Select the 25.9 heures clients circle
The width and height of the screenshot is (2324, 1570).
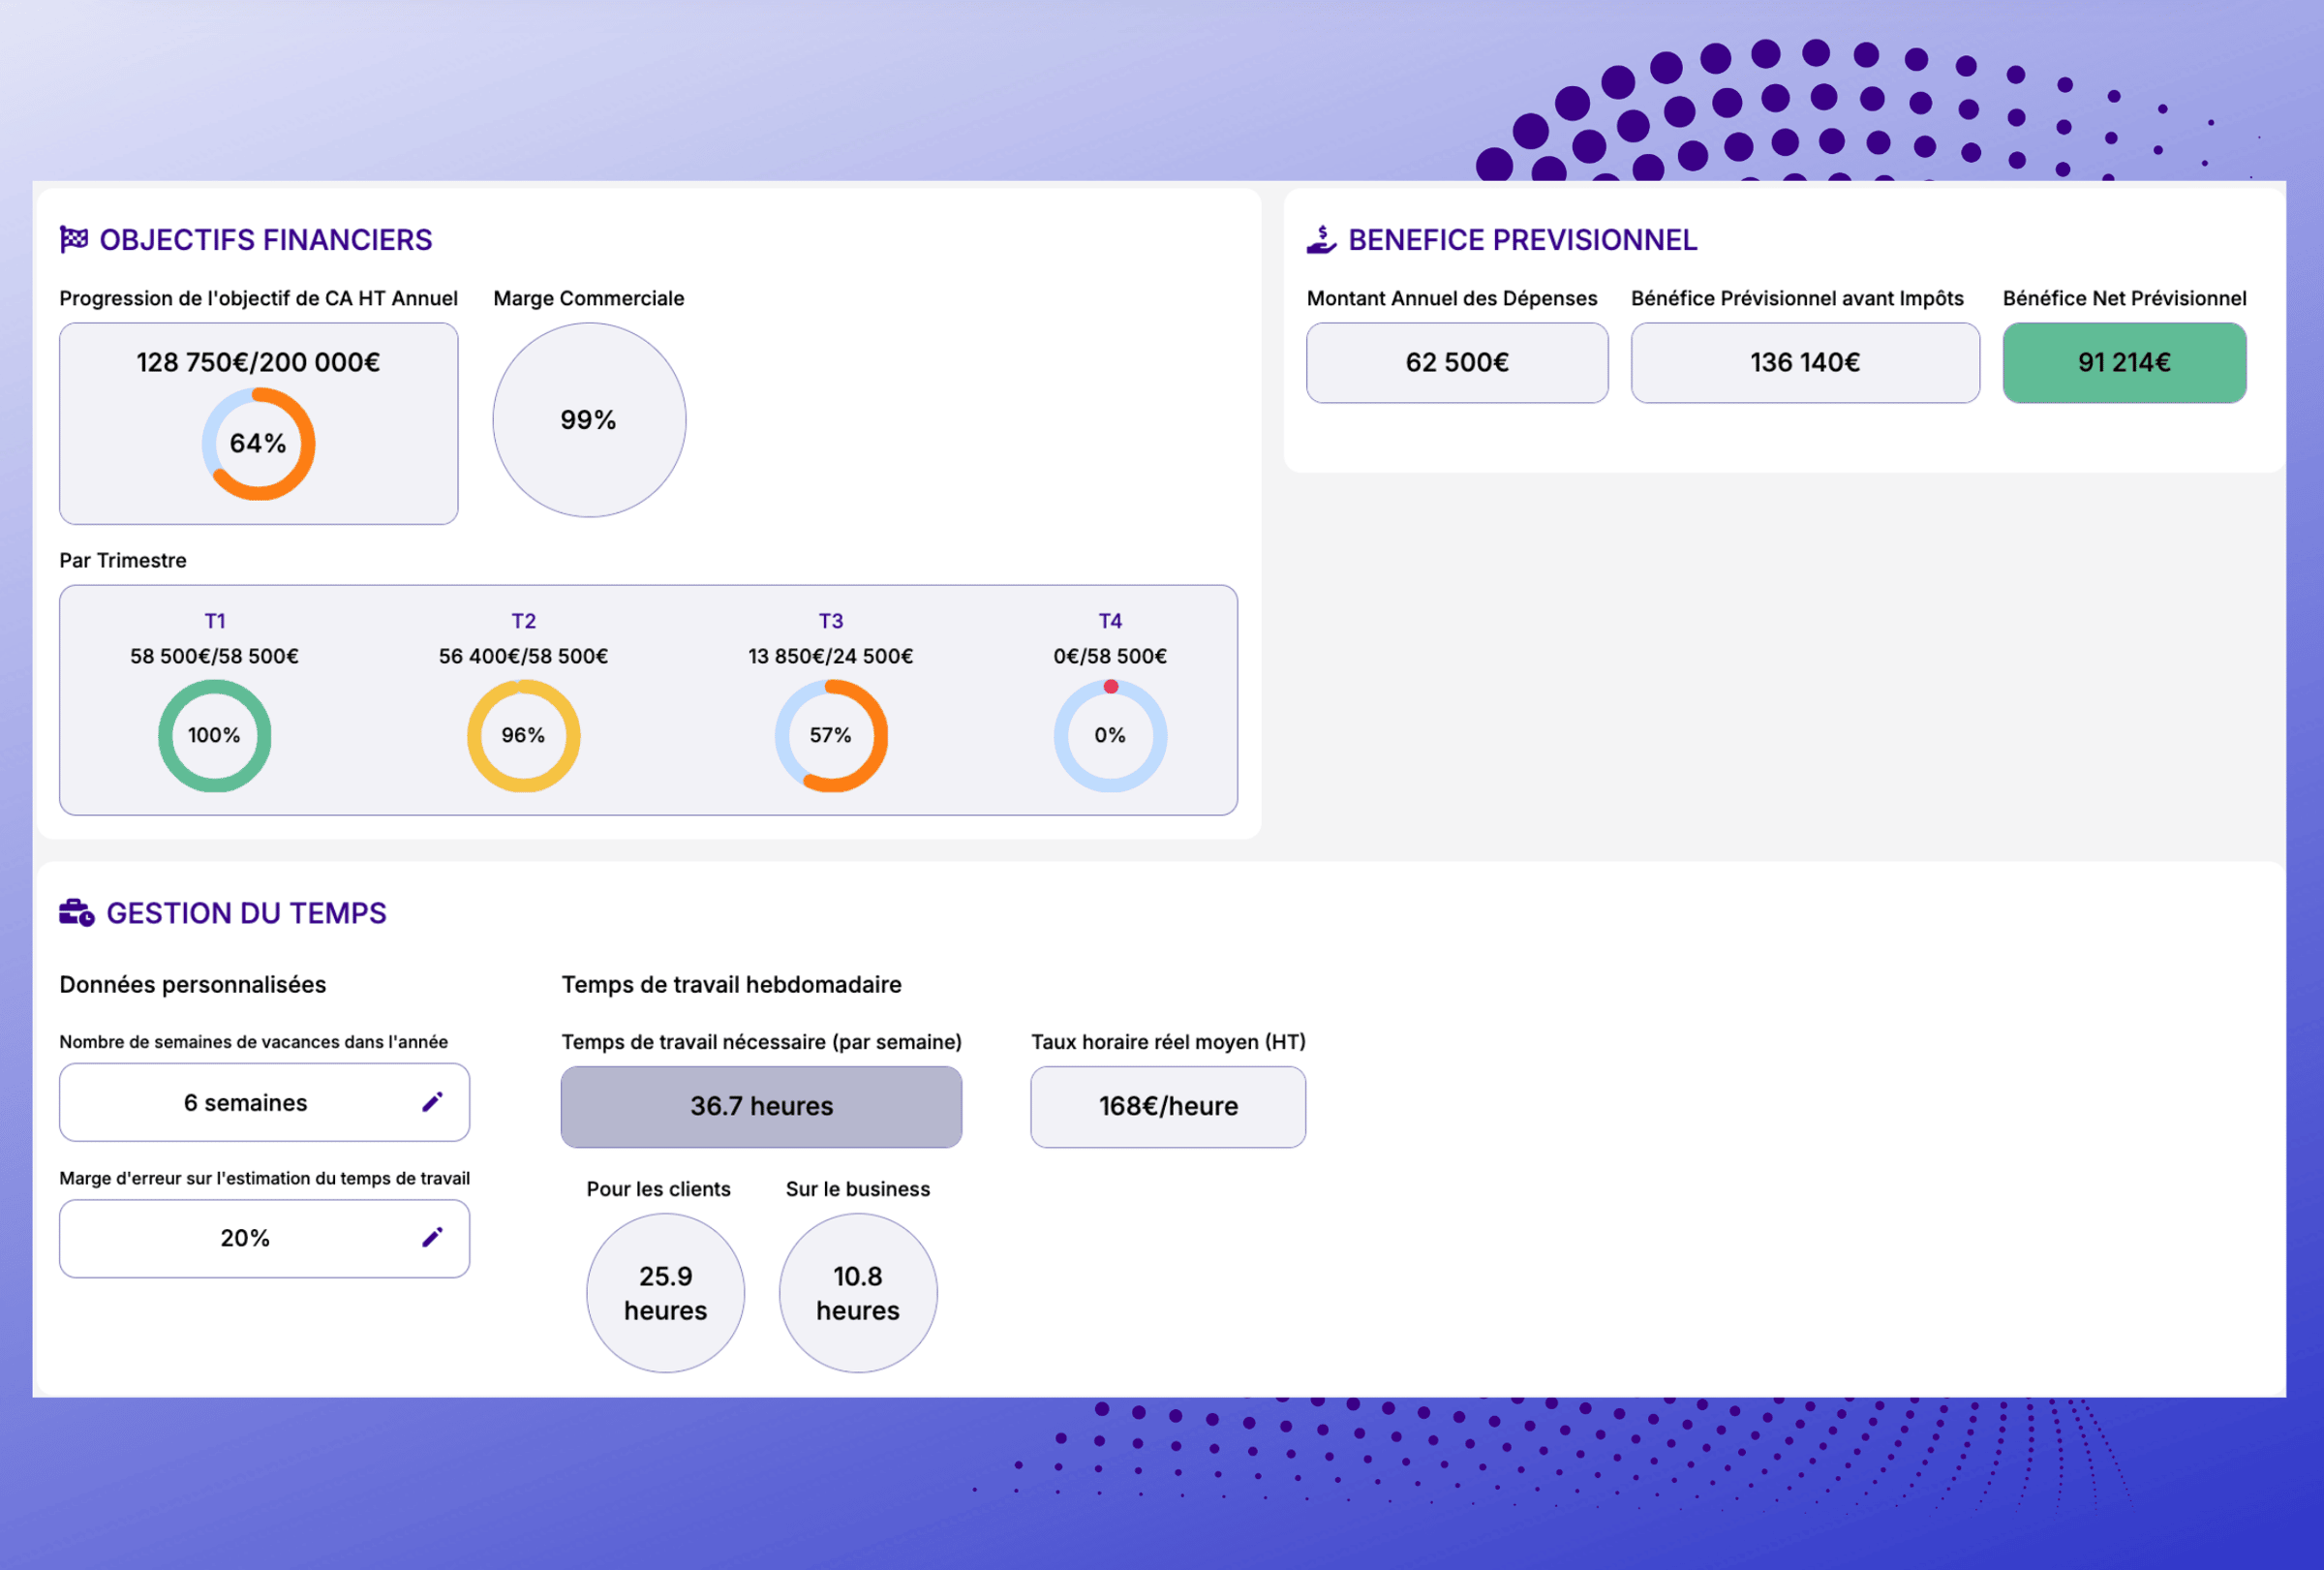coord(665,1293)
